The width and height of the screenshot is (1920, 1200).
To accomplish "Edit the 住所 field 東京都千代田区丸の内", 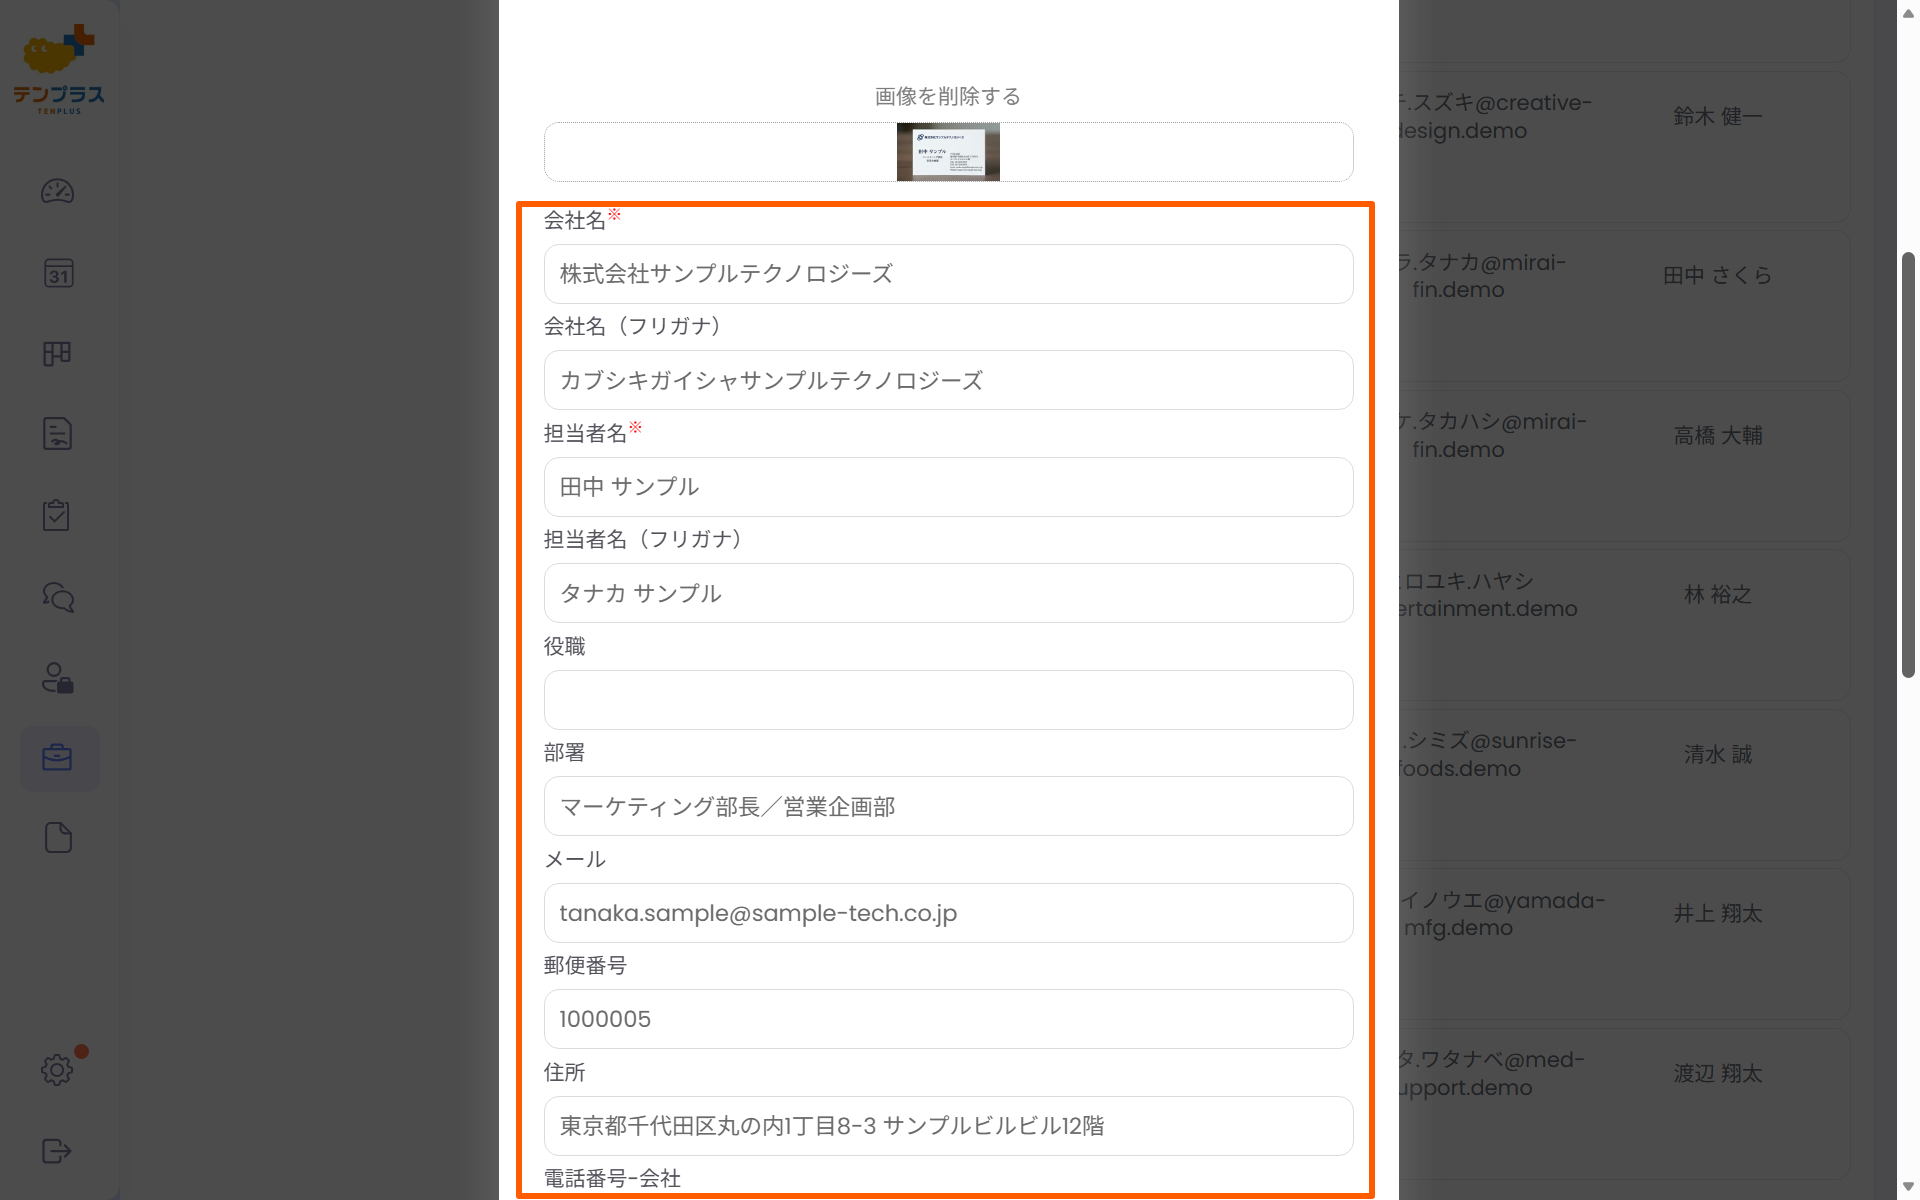I will click(x=948, y=1126).
